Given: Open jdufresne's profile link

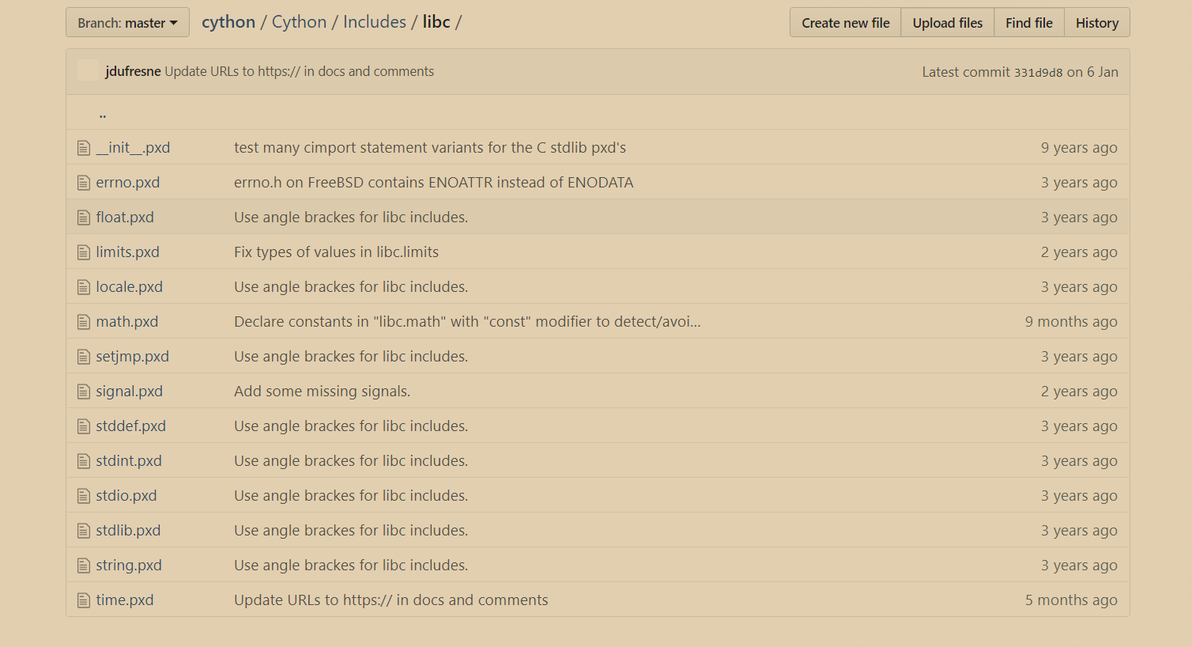Looking at the screenshot, I should [x=133, y=72].
